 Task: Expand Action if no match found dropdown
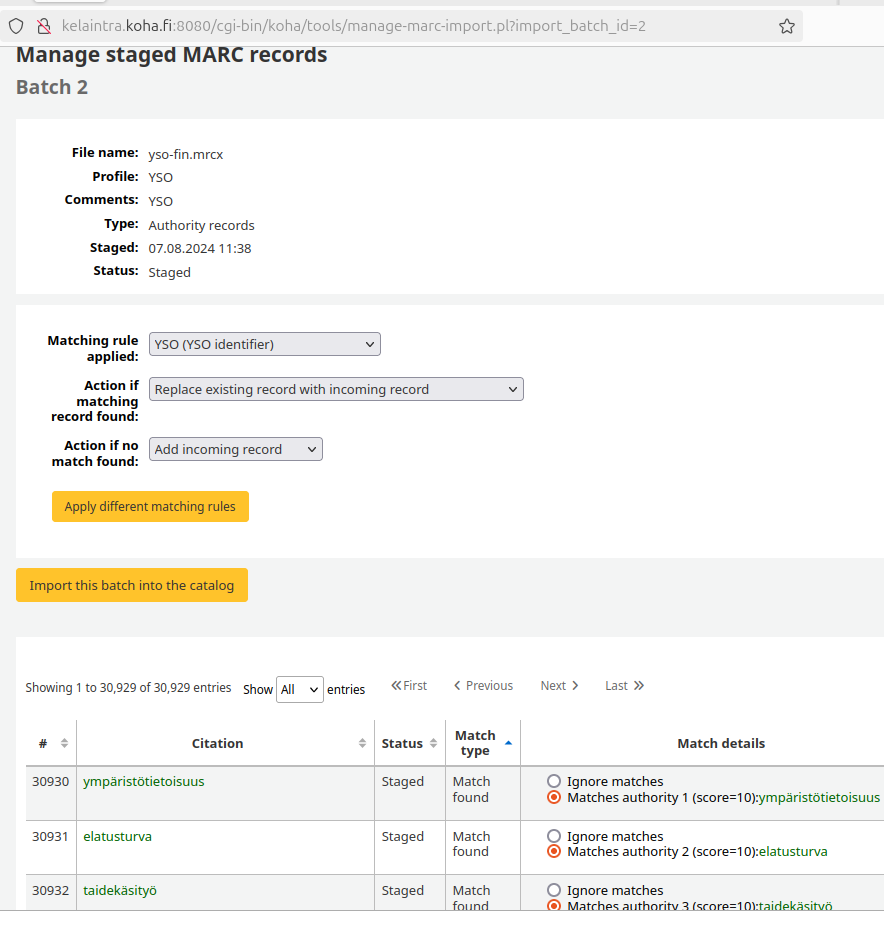236,449
